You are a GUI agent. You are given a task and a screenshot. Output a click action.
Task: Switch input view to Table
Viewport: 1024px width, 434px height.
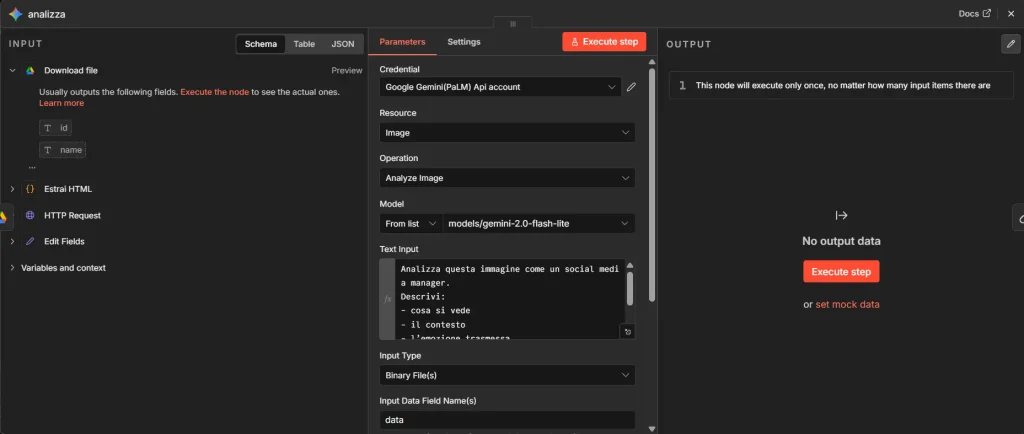(304, 44)
